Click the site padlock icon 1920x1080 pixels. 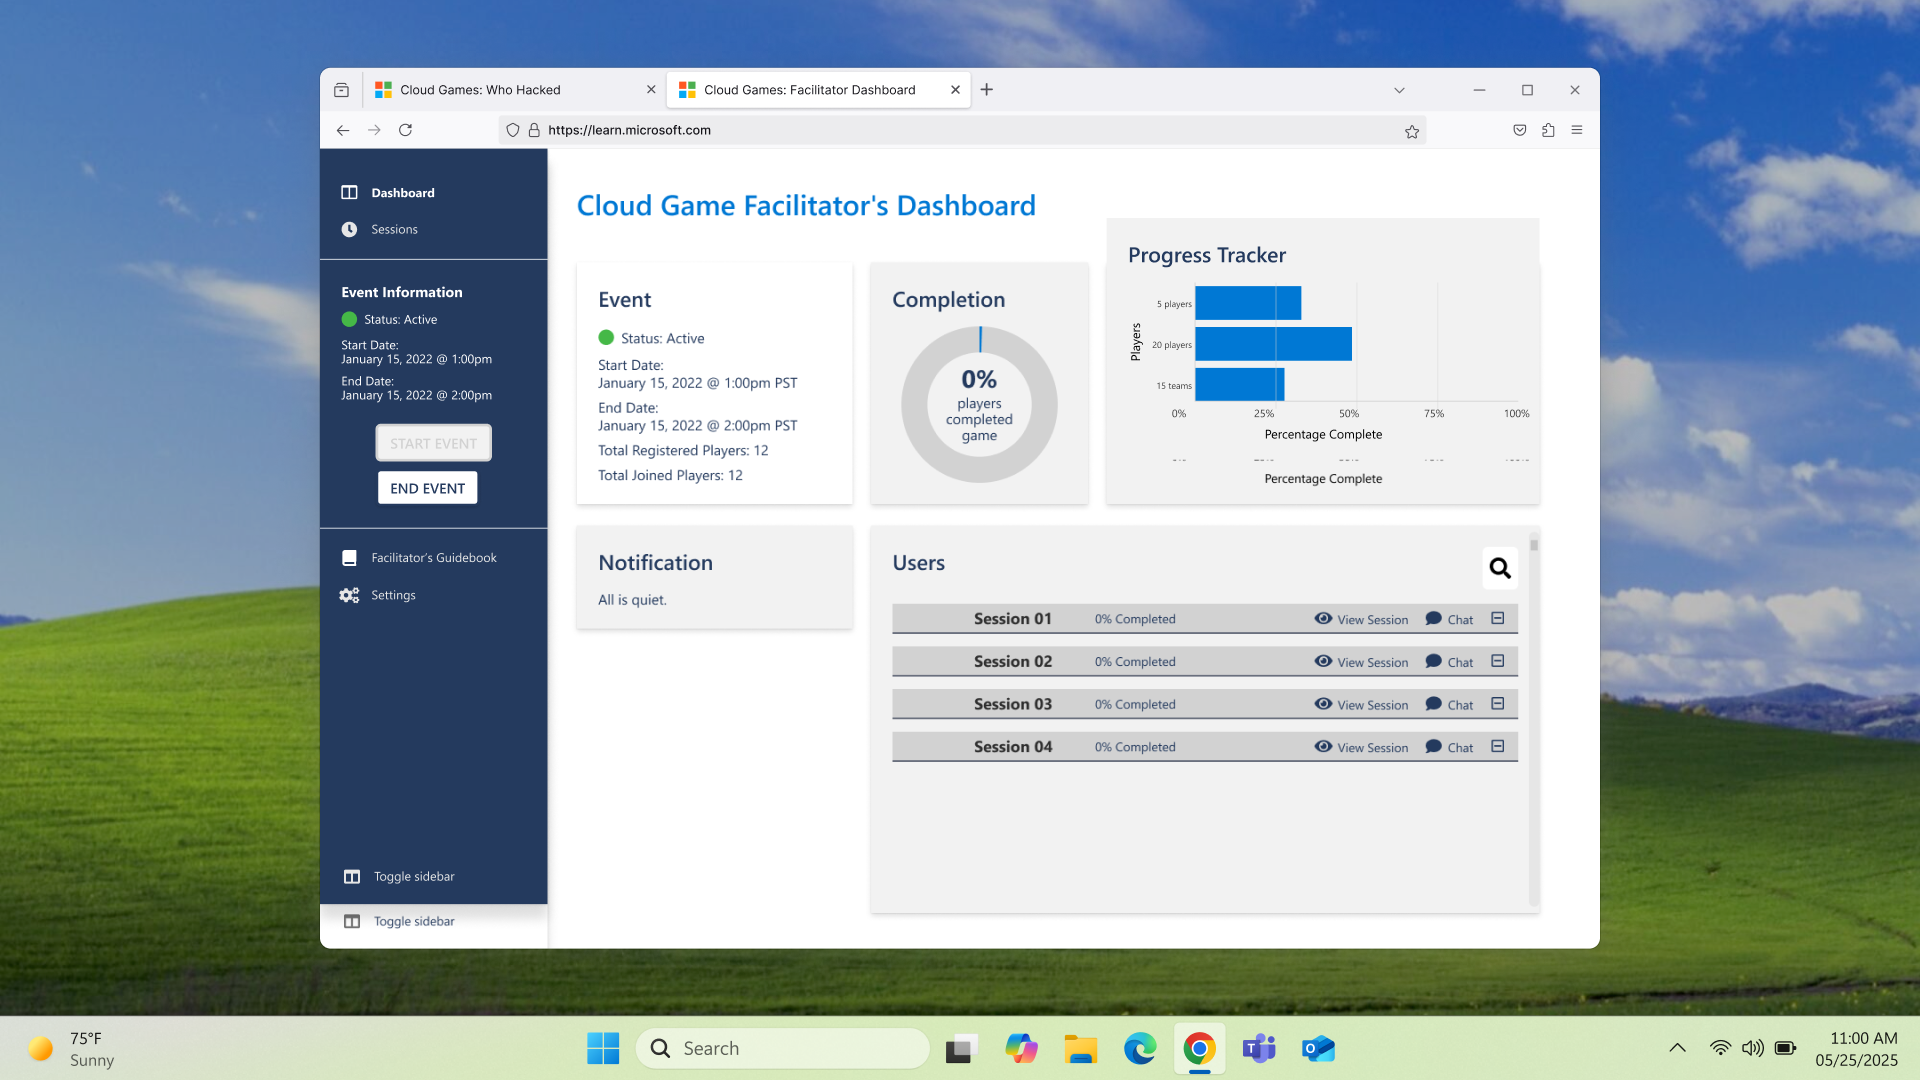[x=534, y=130]
